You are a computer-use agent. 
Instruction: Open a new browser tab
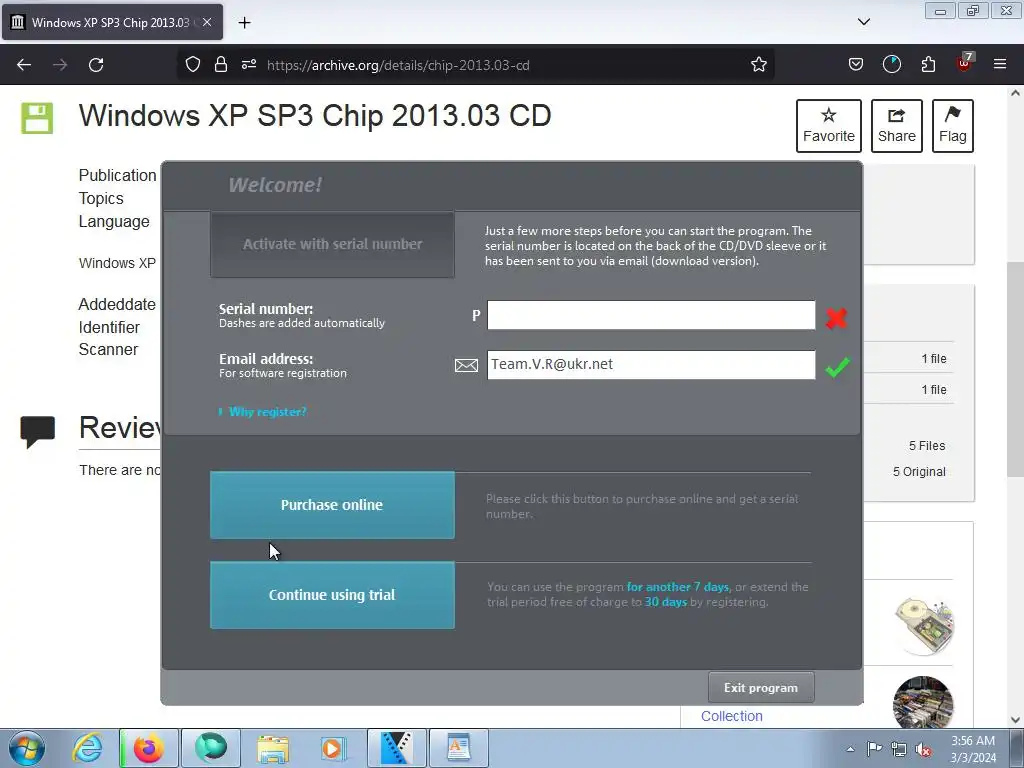(244, 23)
